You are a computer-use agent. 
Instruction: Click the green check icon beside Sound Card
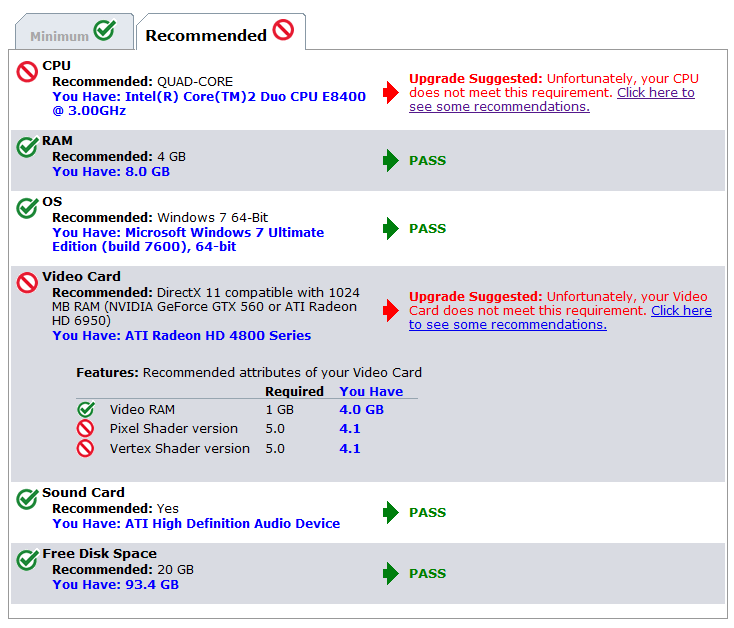coord(27,498)
